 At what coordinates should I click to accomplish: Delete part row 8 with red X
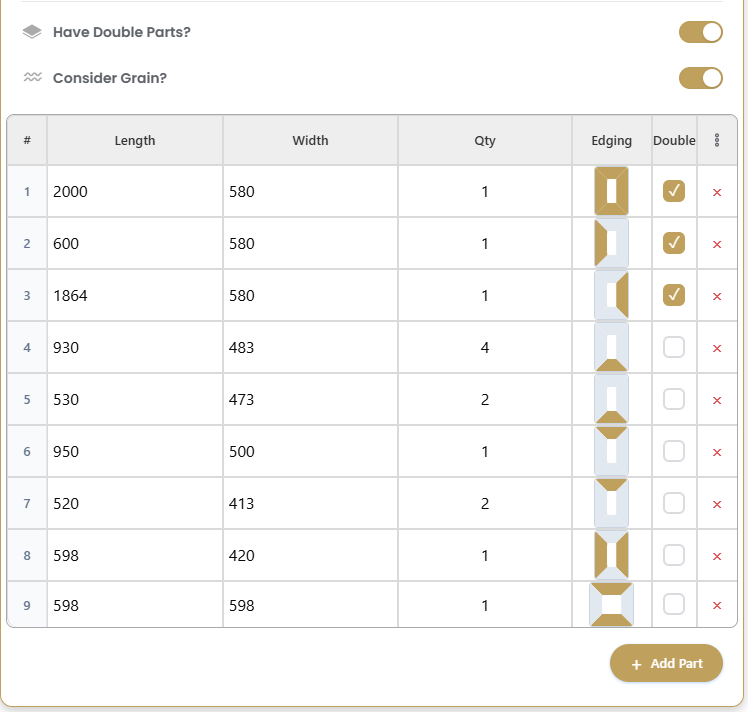point(717,556)
